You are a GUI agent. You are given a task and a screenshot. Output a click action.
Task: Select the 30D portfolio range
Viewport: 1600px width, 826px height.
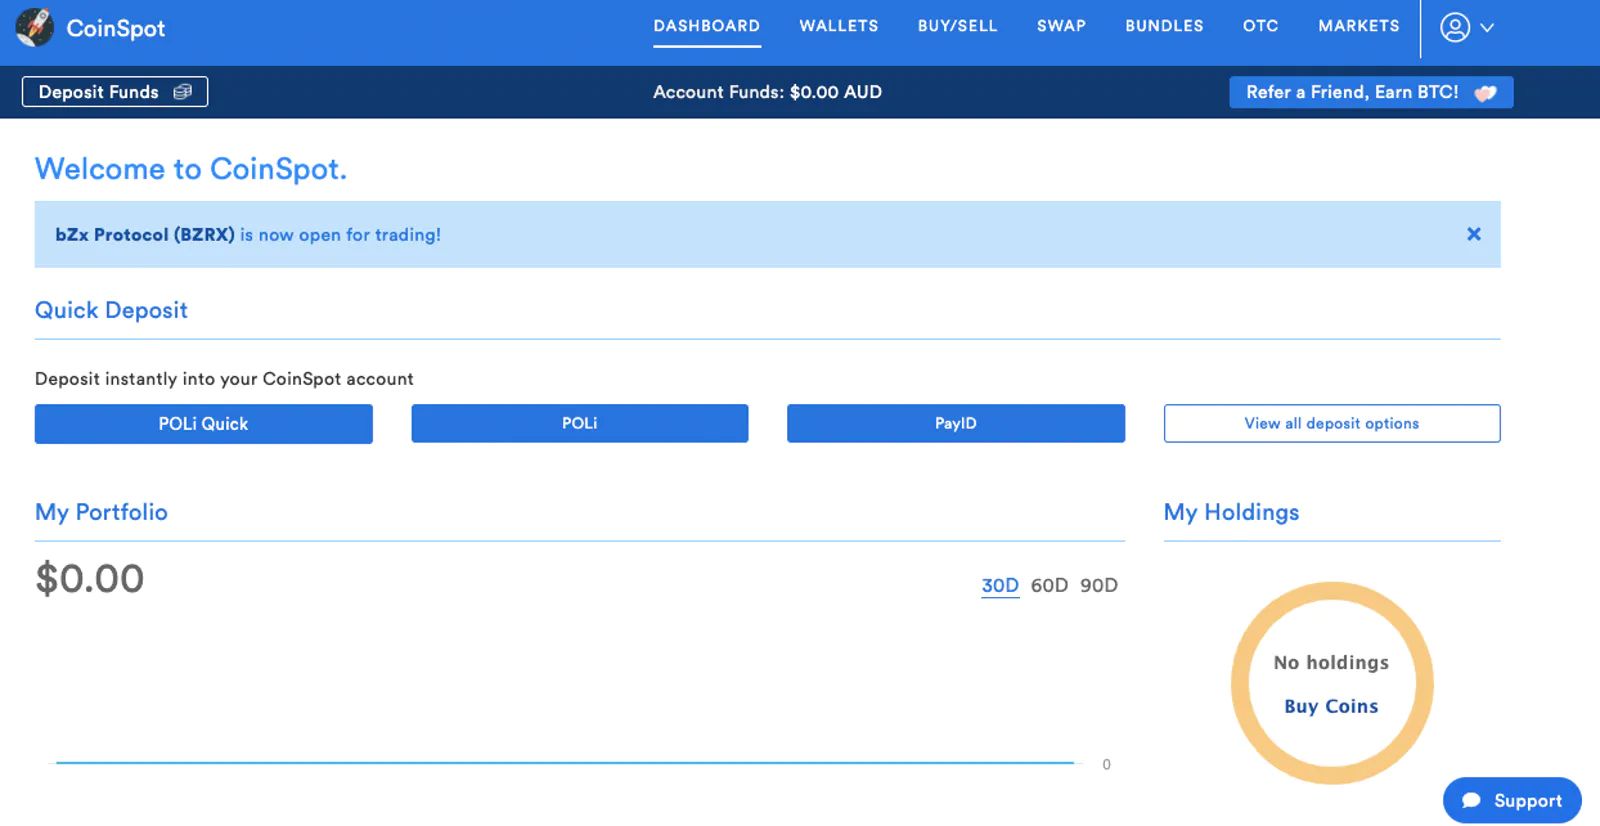coord(1000,585)
